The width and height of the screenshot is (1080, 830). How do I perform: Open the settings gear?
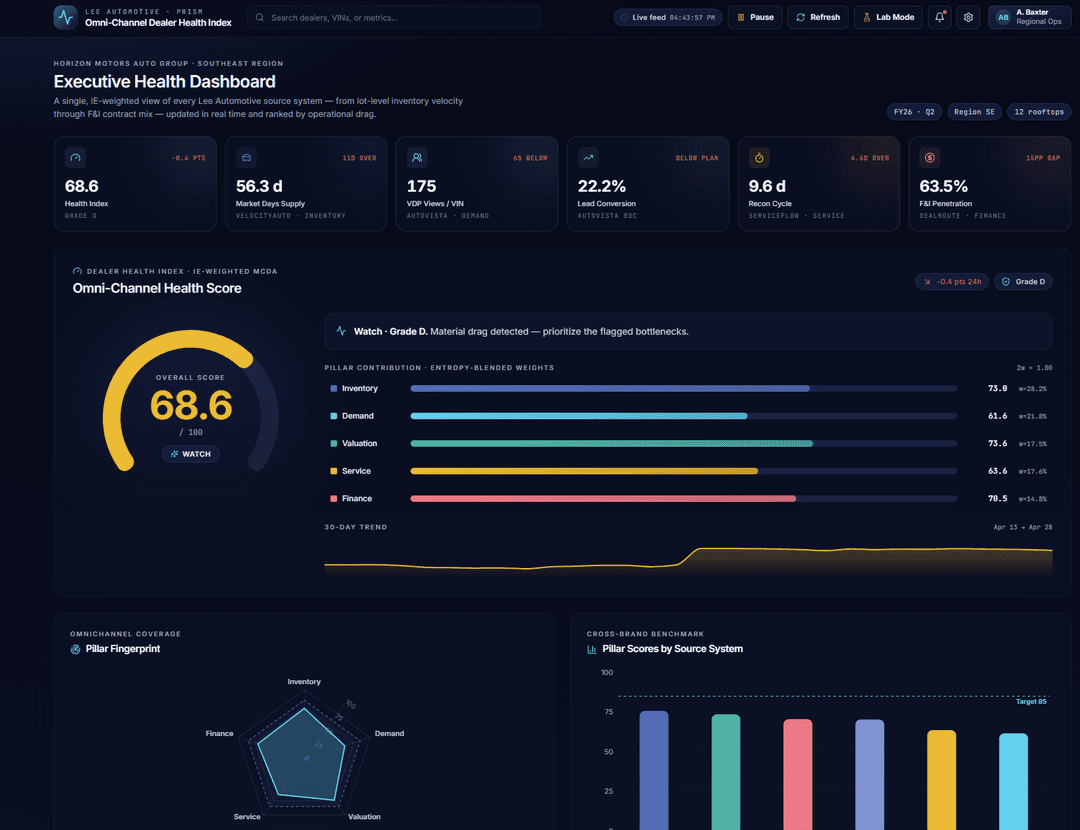point(967,17)
